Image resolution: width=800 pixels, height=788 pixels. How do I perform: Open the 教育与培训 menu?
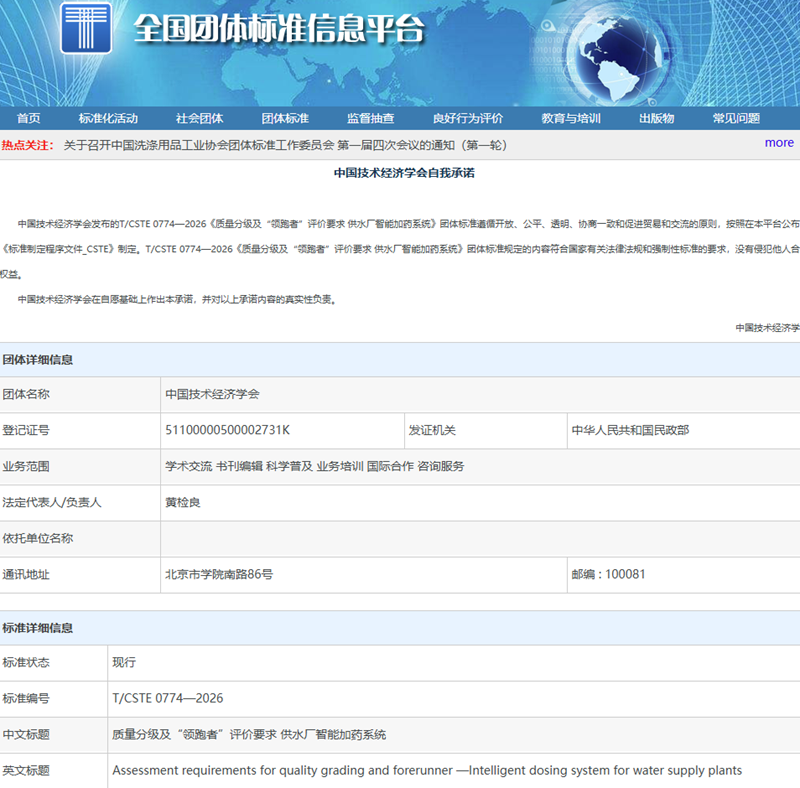click(571, 118)
